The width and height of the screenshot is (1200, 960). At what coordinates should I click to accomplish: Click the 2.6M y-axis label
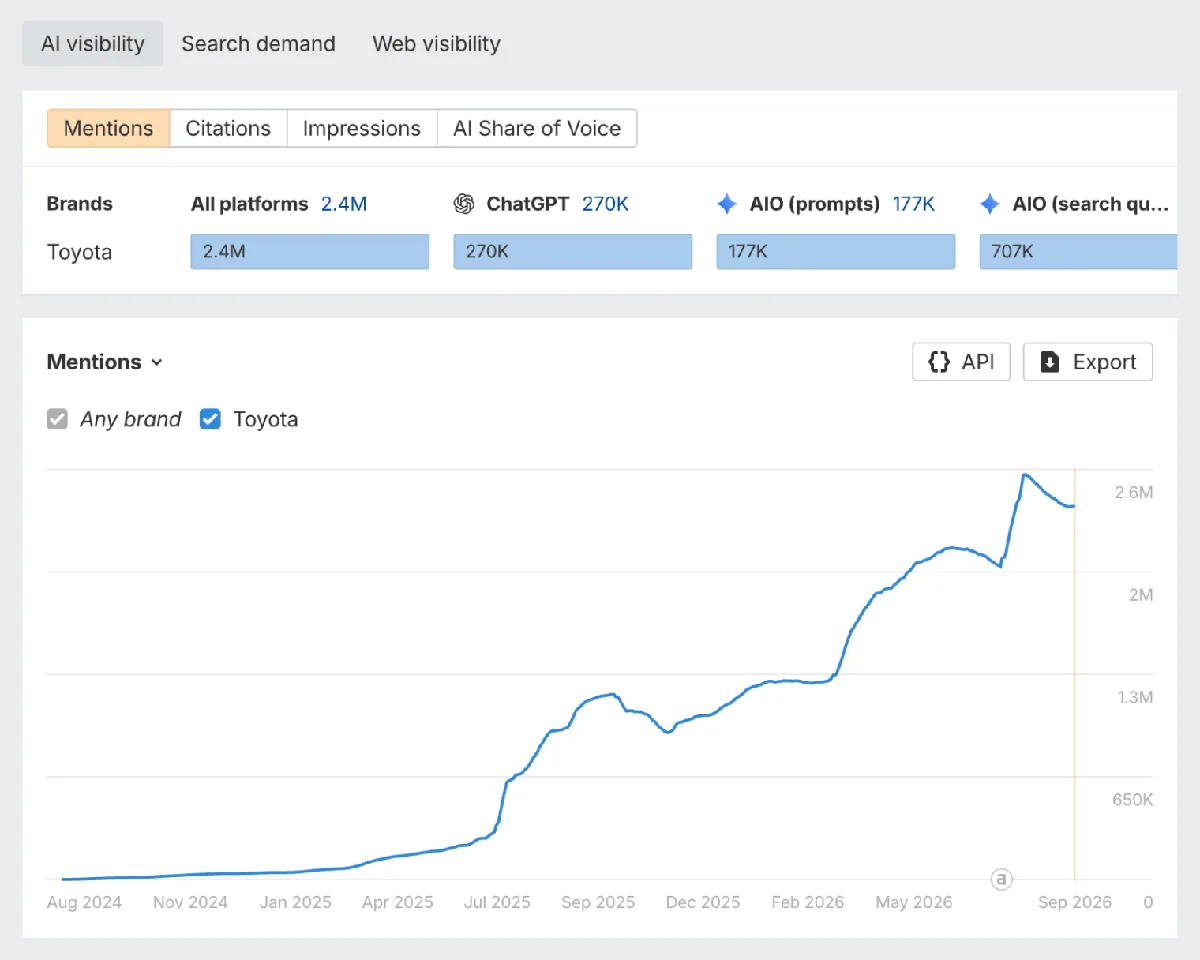(x=1134, y=492)
